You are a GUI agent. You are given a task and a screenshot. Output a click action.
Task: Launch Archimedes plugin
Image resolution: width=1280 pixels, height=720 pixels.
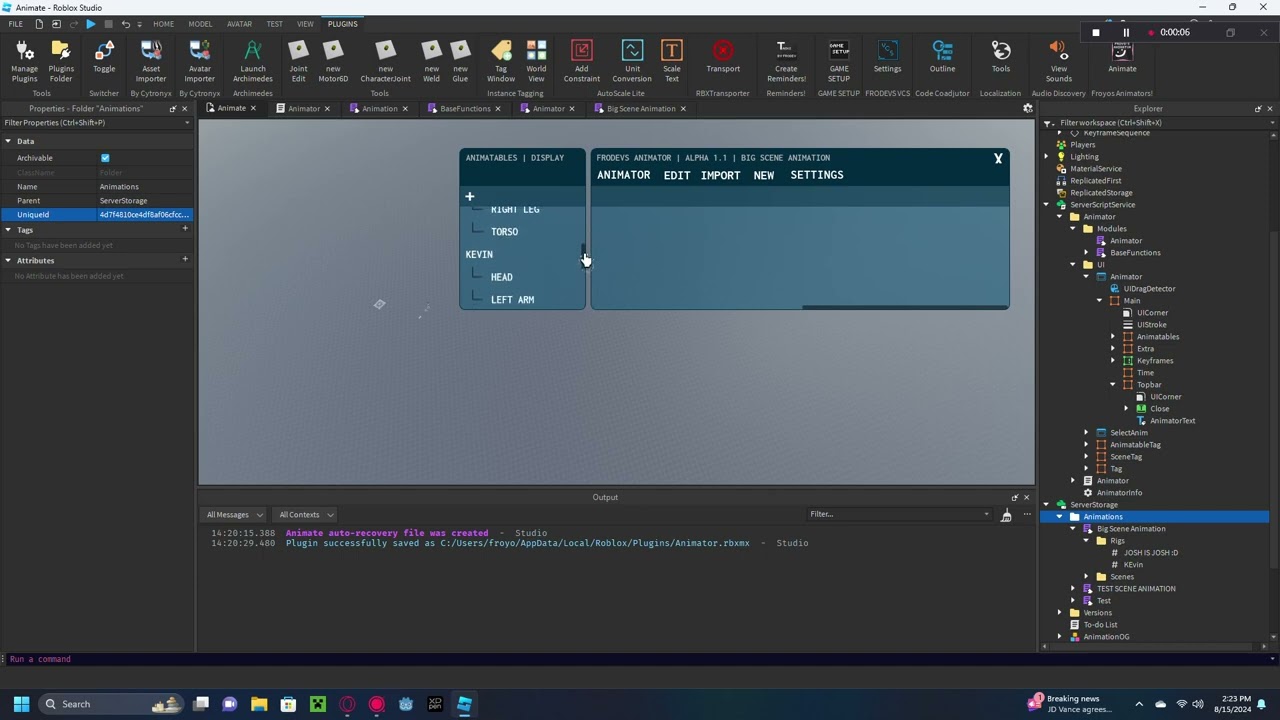point(253,62)
